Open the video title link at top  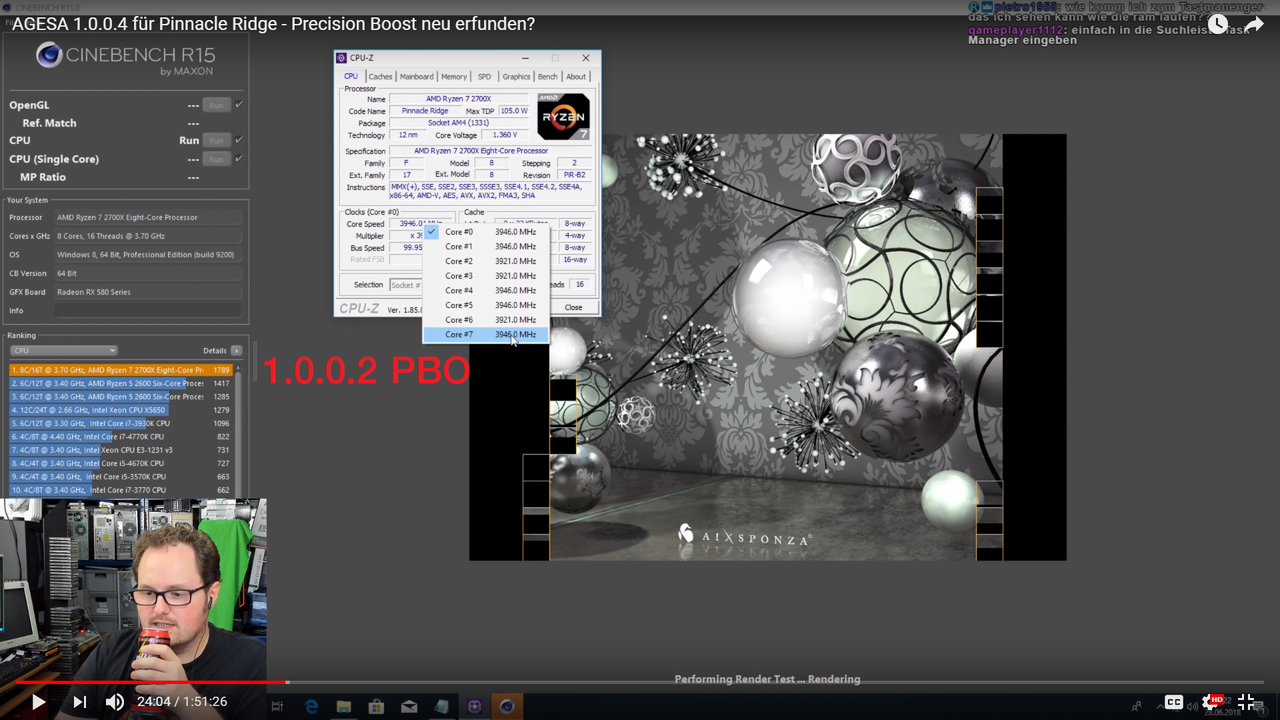click(273, 24)
